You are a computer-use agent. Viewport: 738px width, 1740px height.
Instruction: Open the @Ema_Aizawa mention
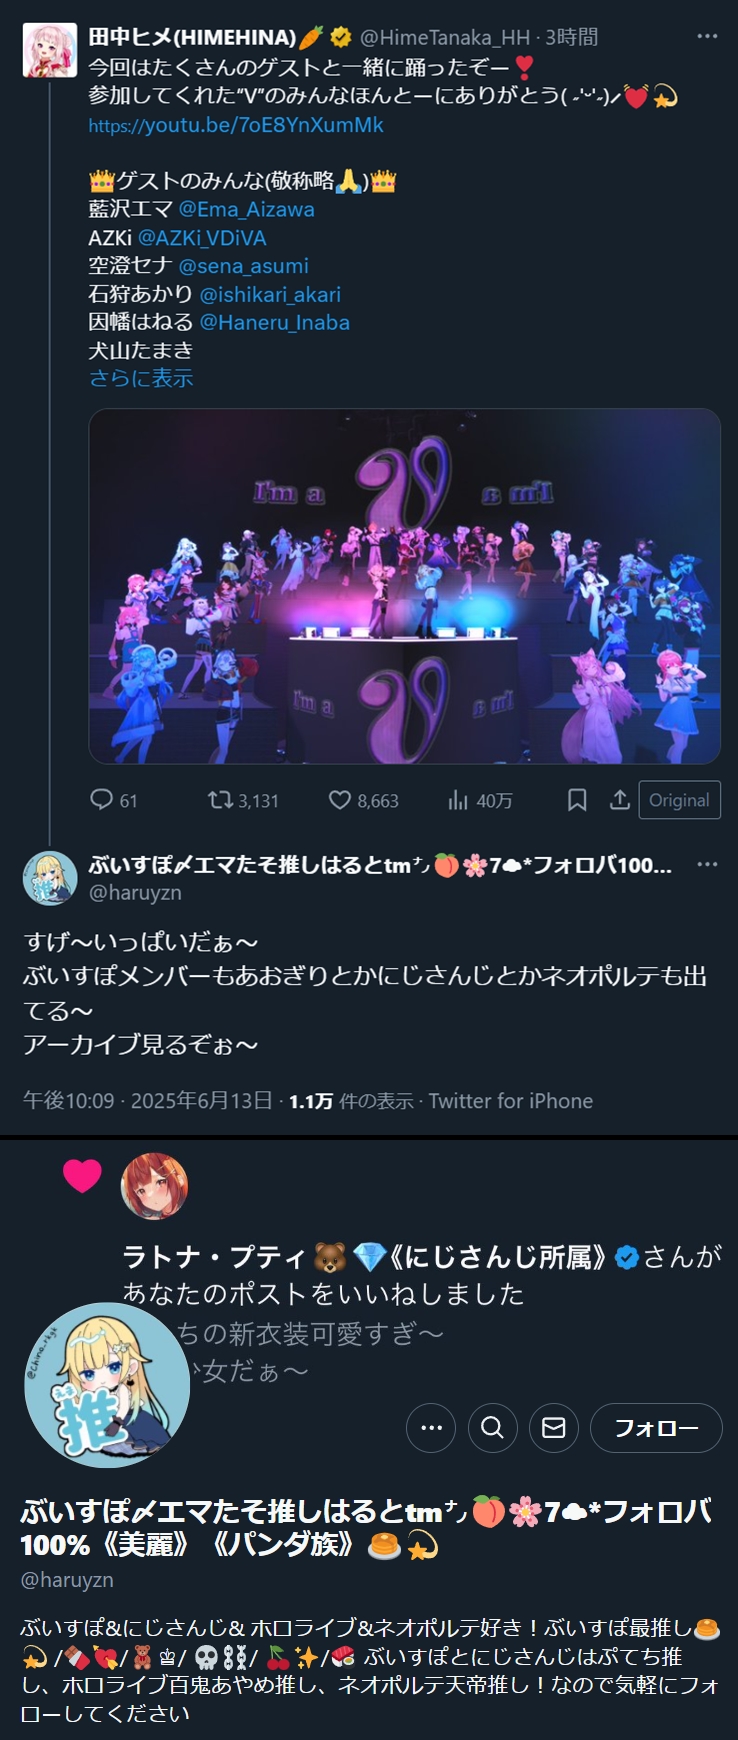click(247, 209)
